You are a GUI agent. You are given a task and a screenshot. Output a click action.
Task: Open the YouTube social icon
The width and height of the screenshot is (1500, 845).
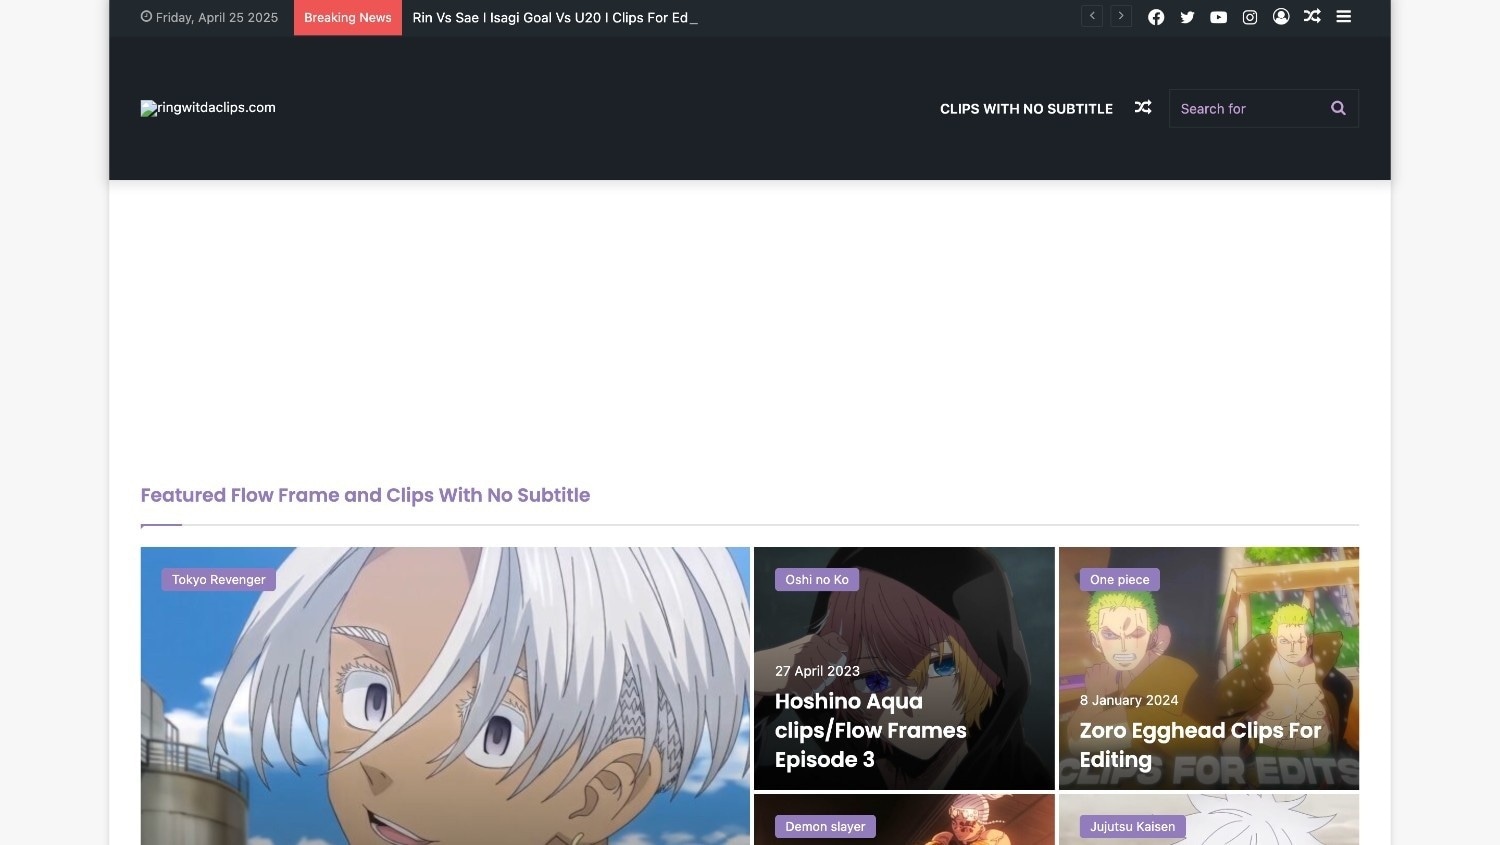coord(1218,17)
